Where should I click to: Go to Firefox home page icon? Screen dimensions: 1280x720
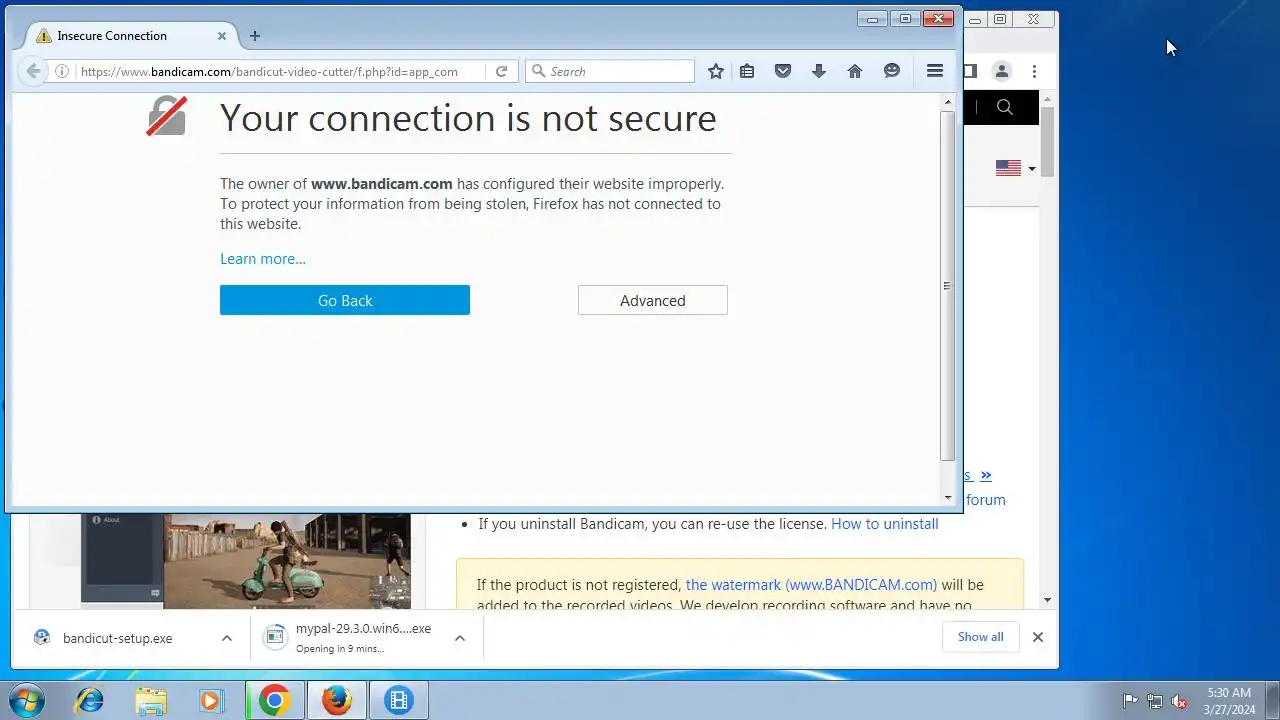tap(855, 71)
